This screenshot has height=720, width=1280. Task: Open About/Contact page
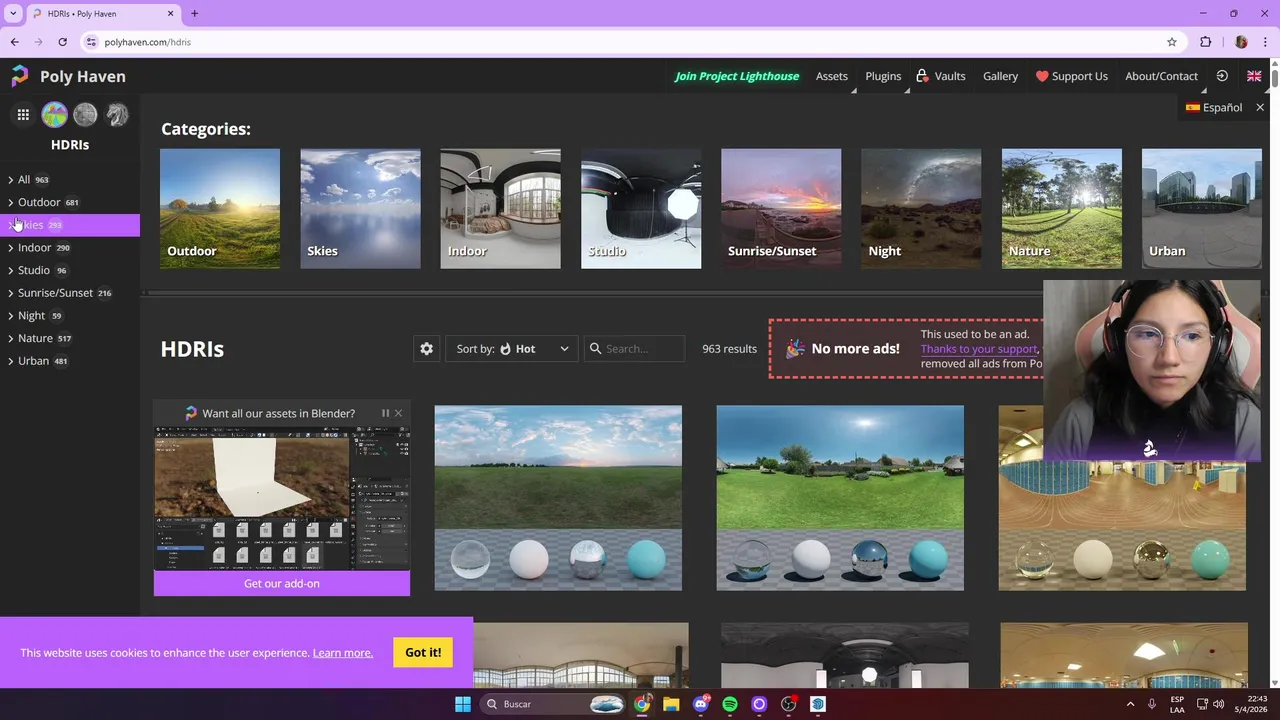pyautogui.click(x=1161, y=76)
